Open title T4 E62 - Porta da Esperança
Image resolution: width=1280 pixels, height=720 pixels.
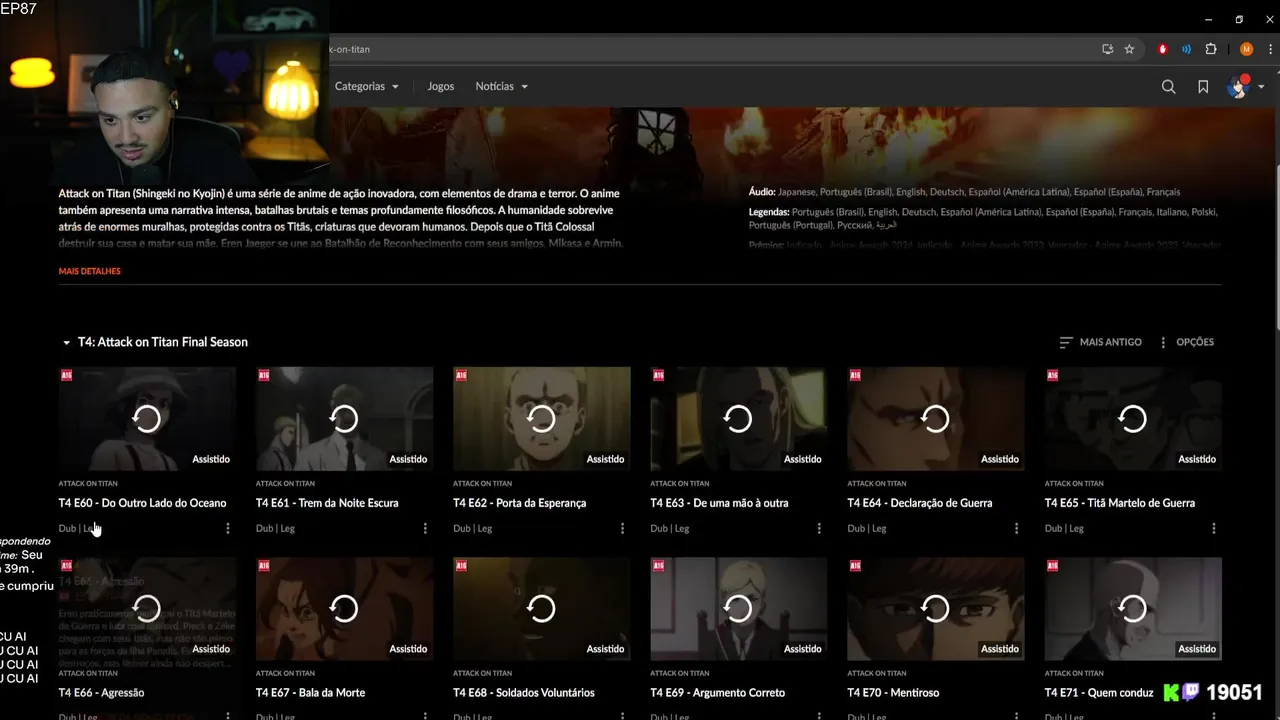519,503
